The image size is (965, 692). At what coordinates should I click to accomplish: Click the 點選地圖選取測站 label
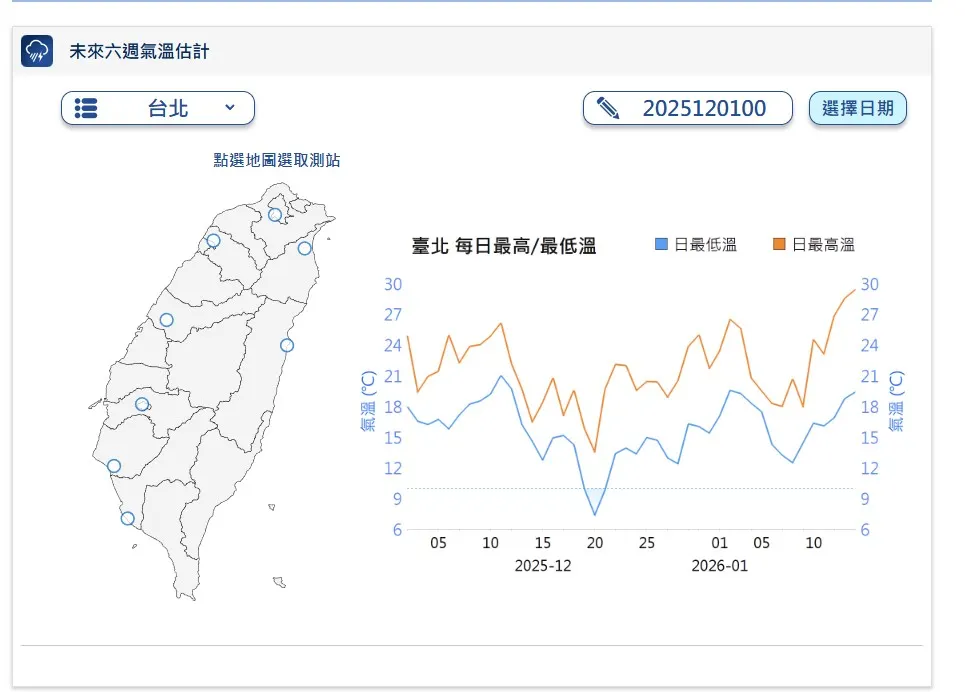pos(277,159)
